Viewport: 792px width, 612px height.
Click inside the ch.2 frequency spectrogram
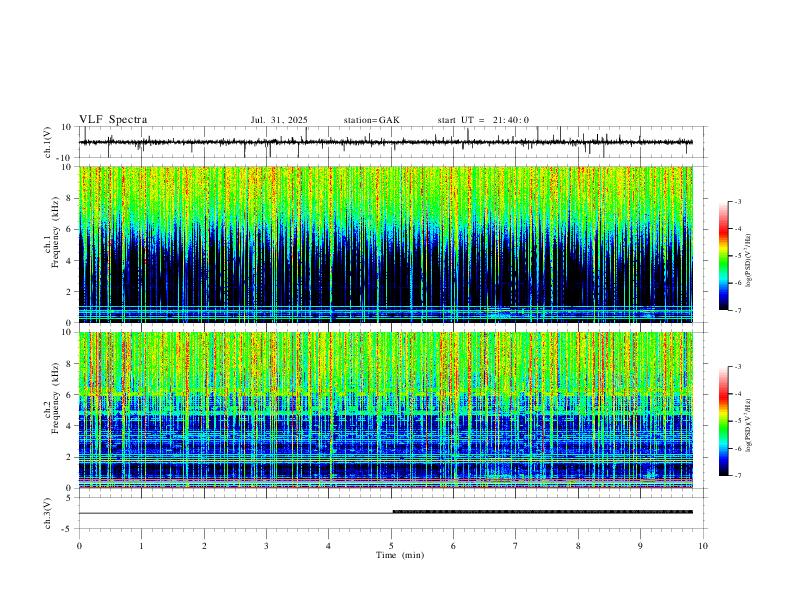[386, 410]
